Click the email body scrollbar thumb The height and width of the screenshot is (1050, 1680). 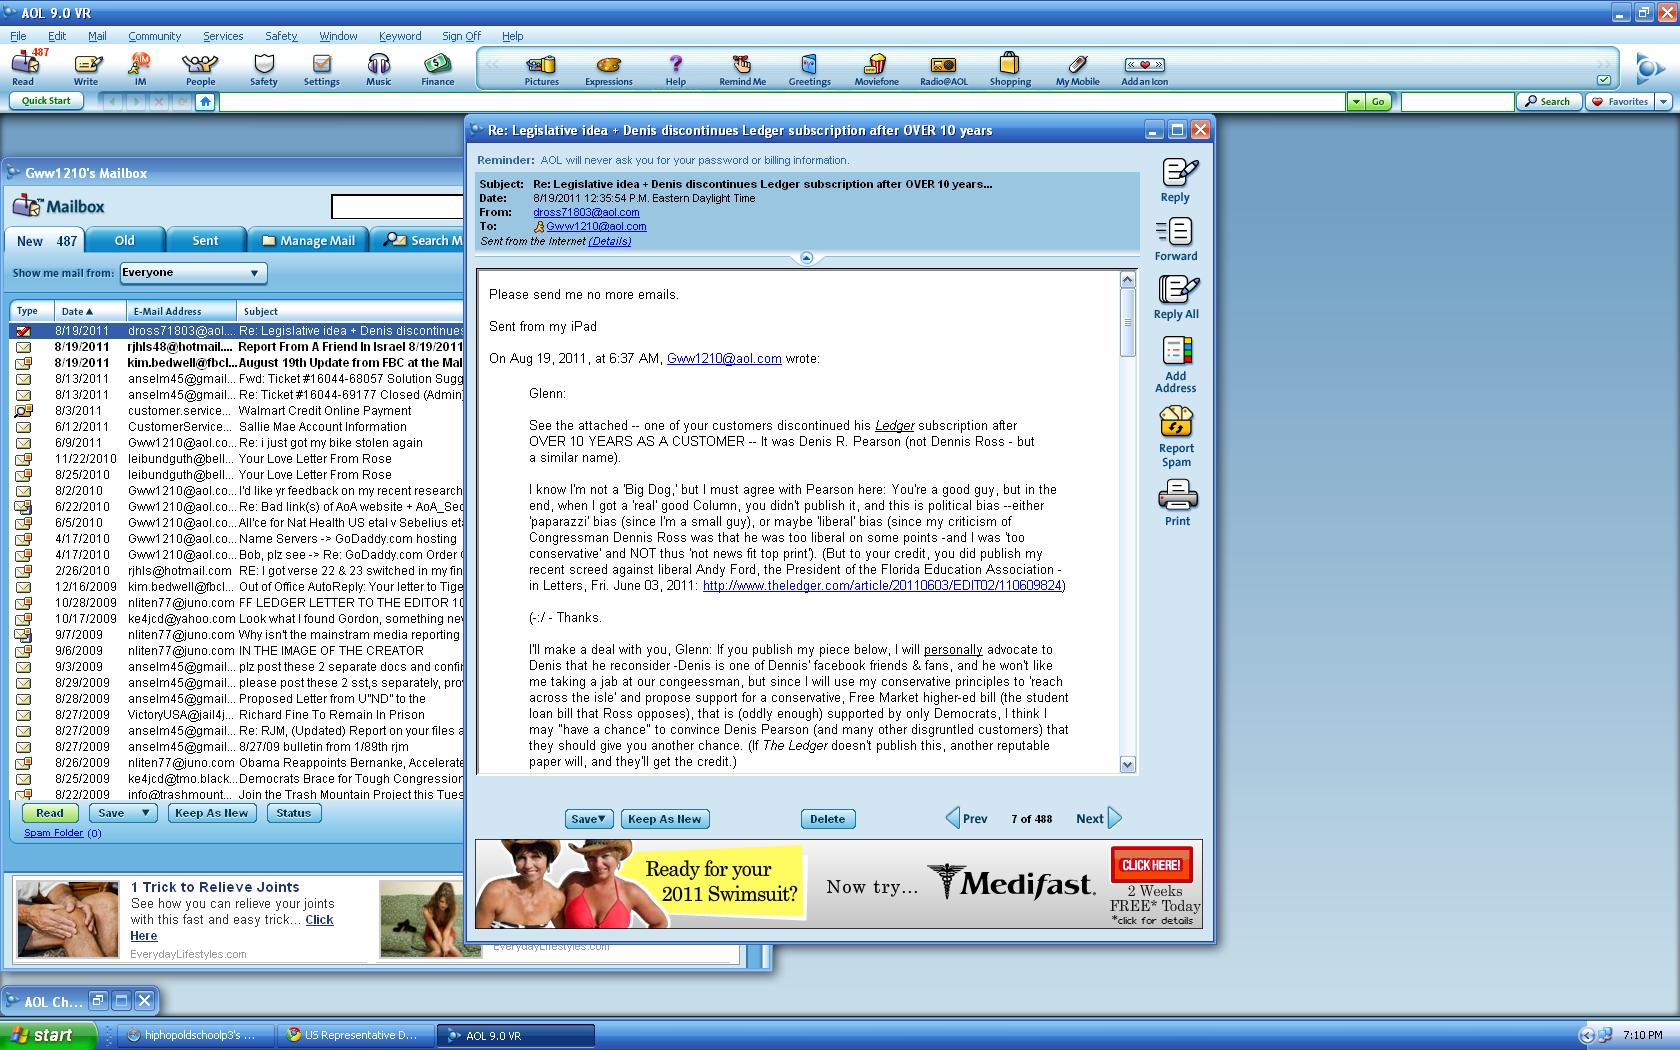(1127, 322)
